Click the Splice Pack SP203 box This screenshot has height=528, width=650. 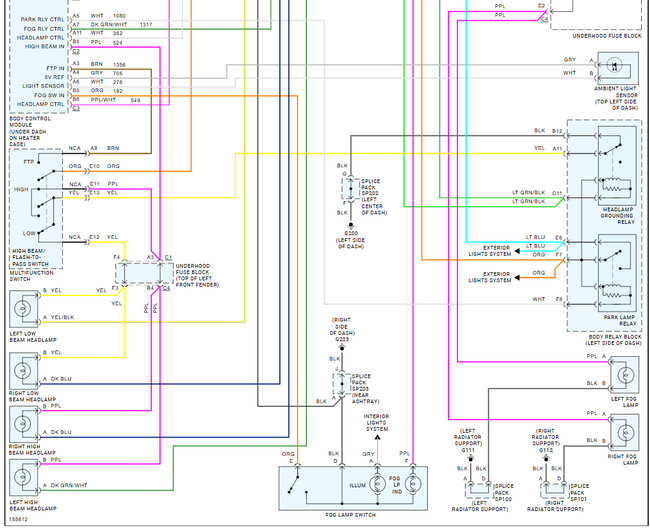(342, 384)
